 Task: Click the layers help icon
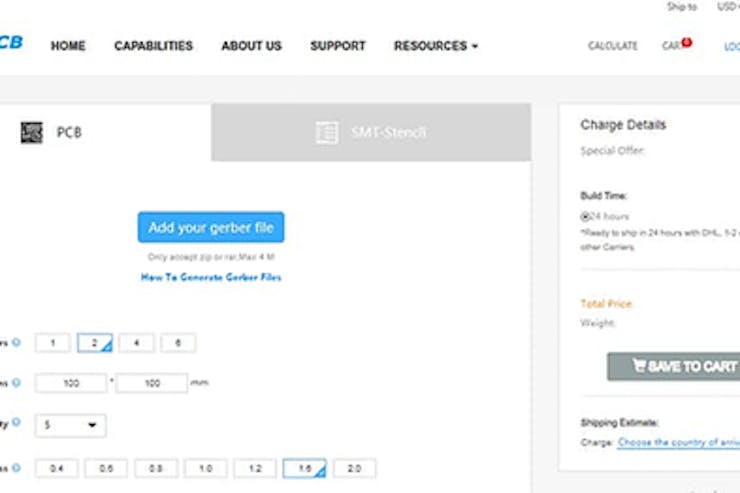point(17,342)
